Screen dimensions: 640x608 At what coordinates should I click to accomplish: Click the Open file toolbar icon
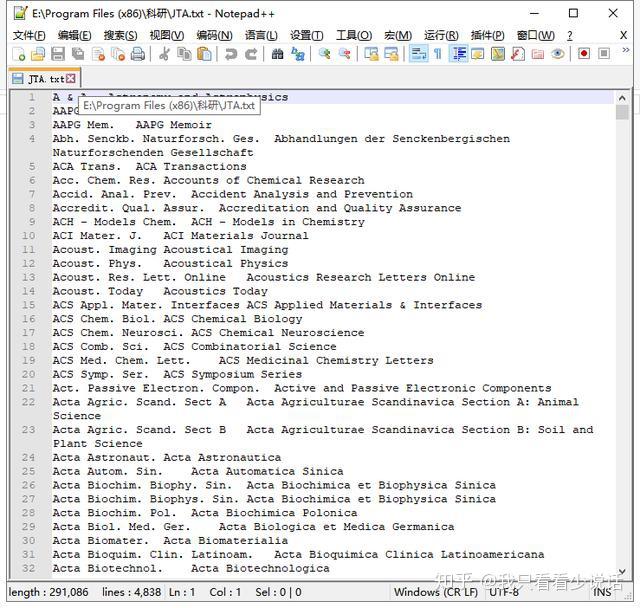(38, 54)
